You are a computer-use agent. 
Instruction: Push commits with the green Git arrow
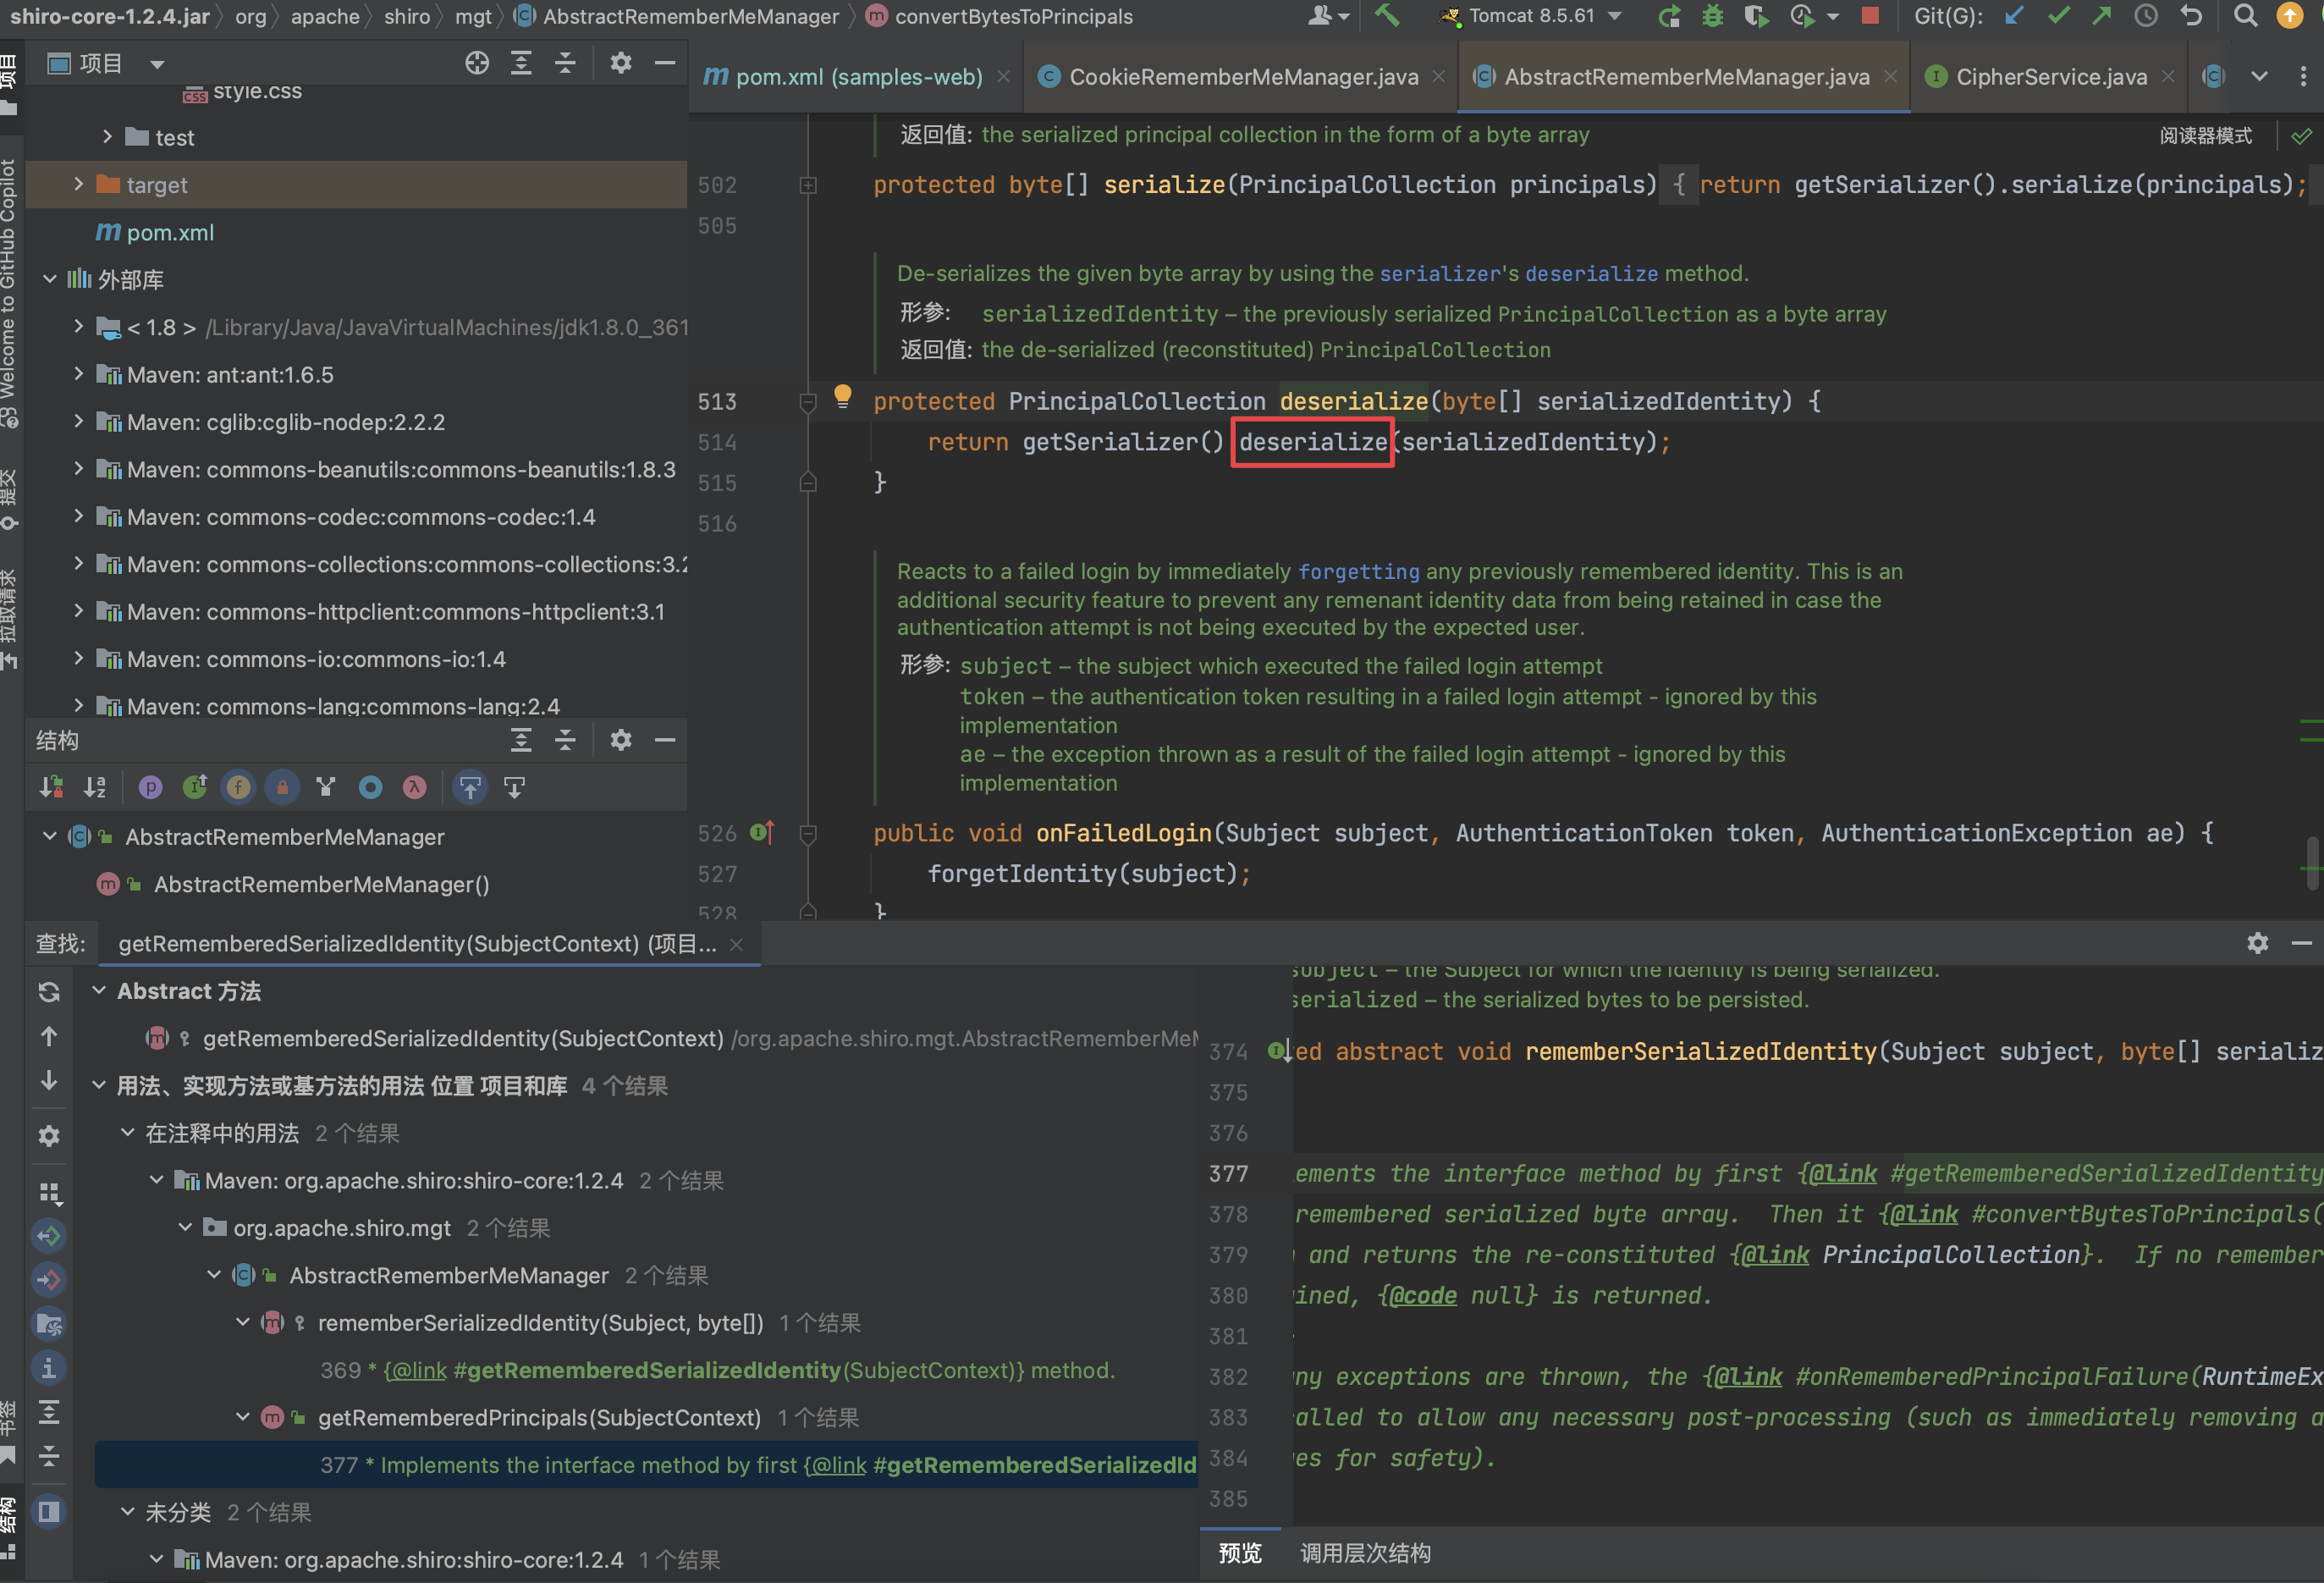[x=2101, y=16]
